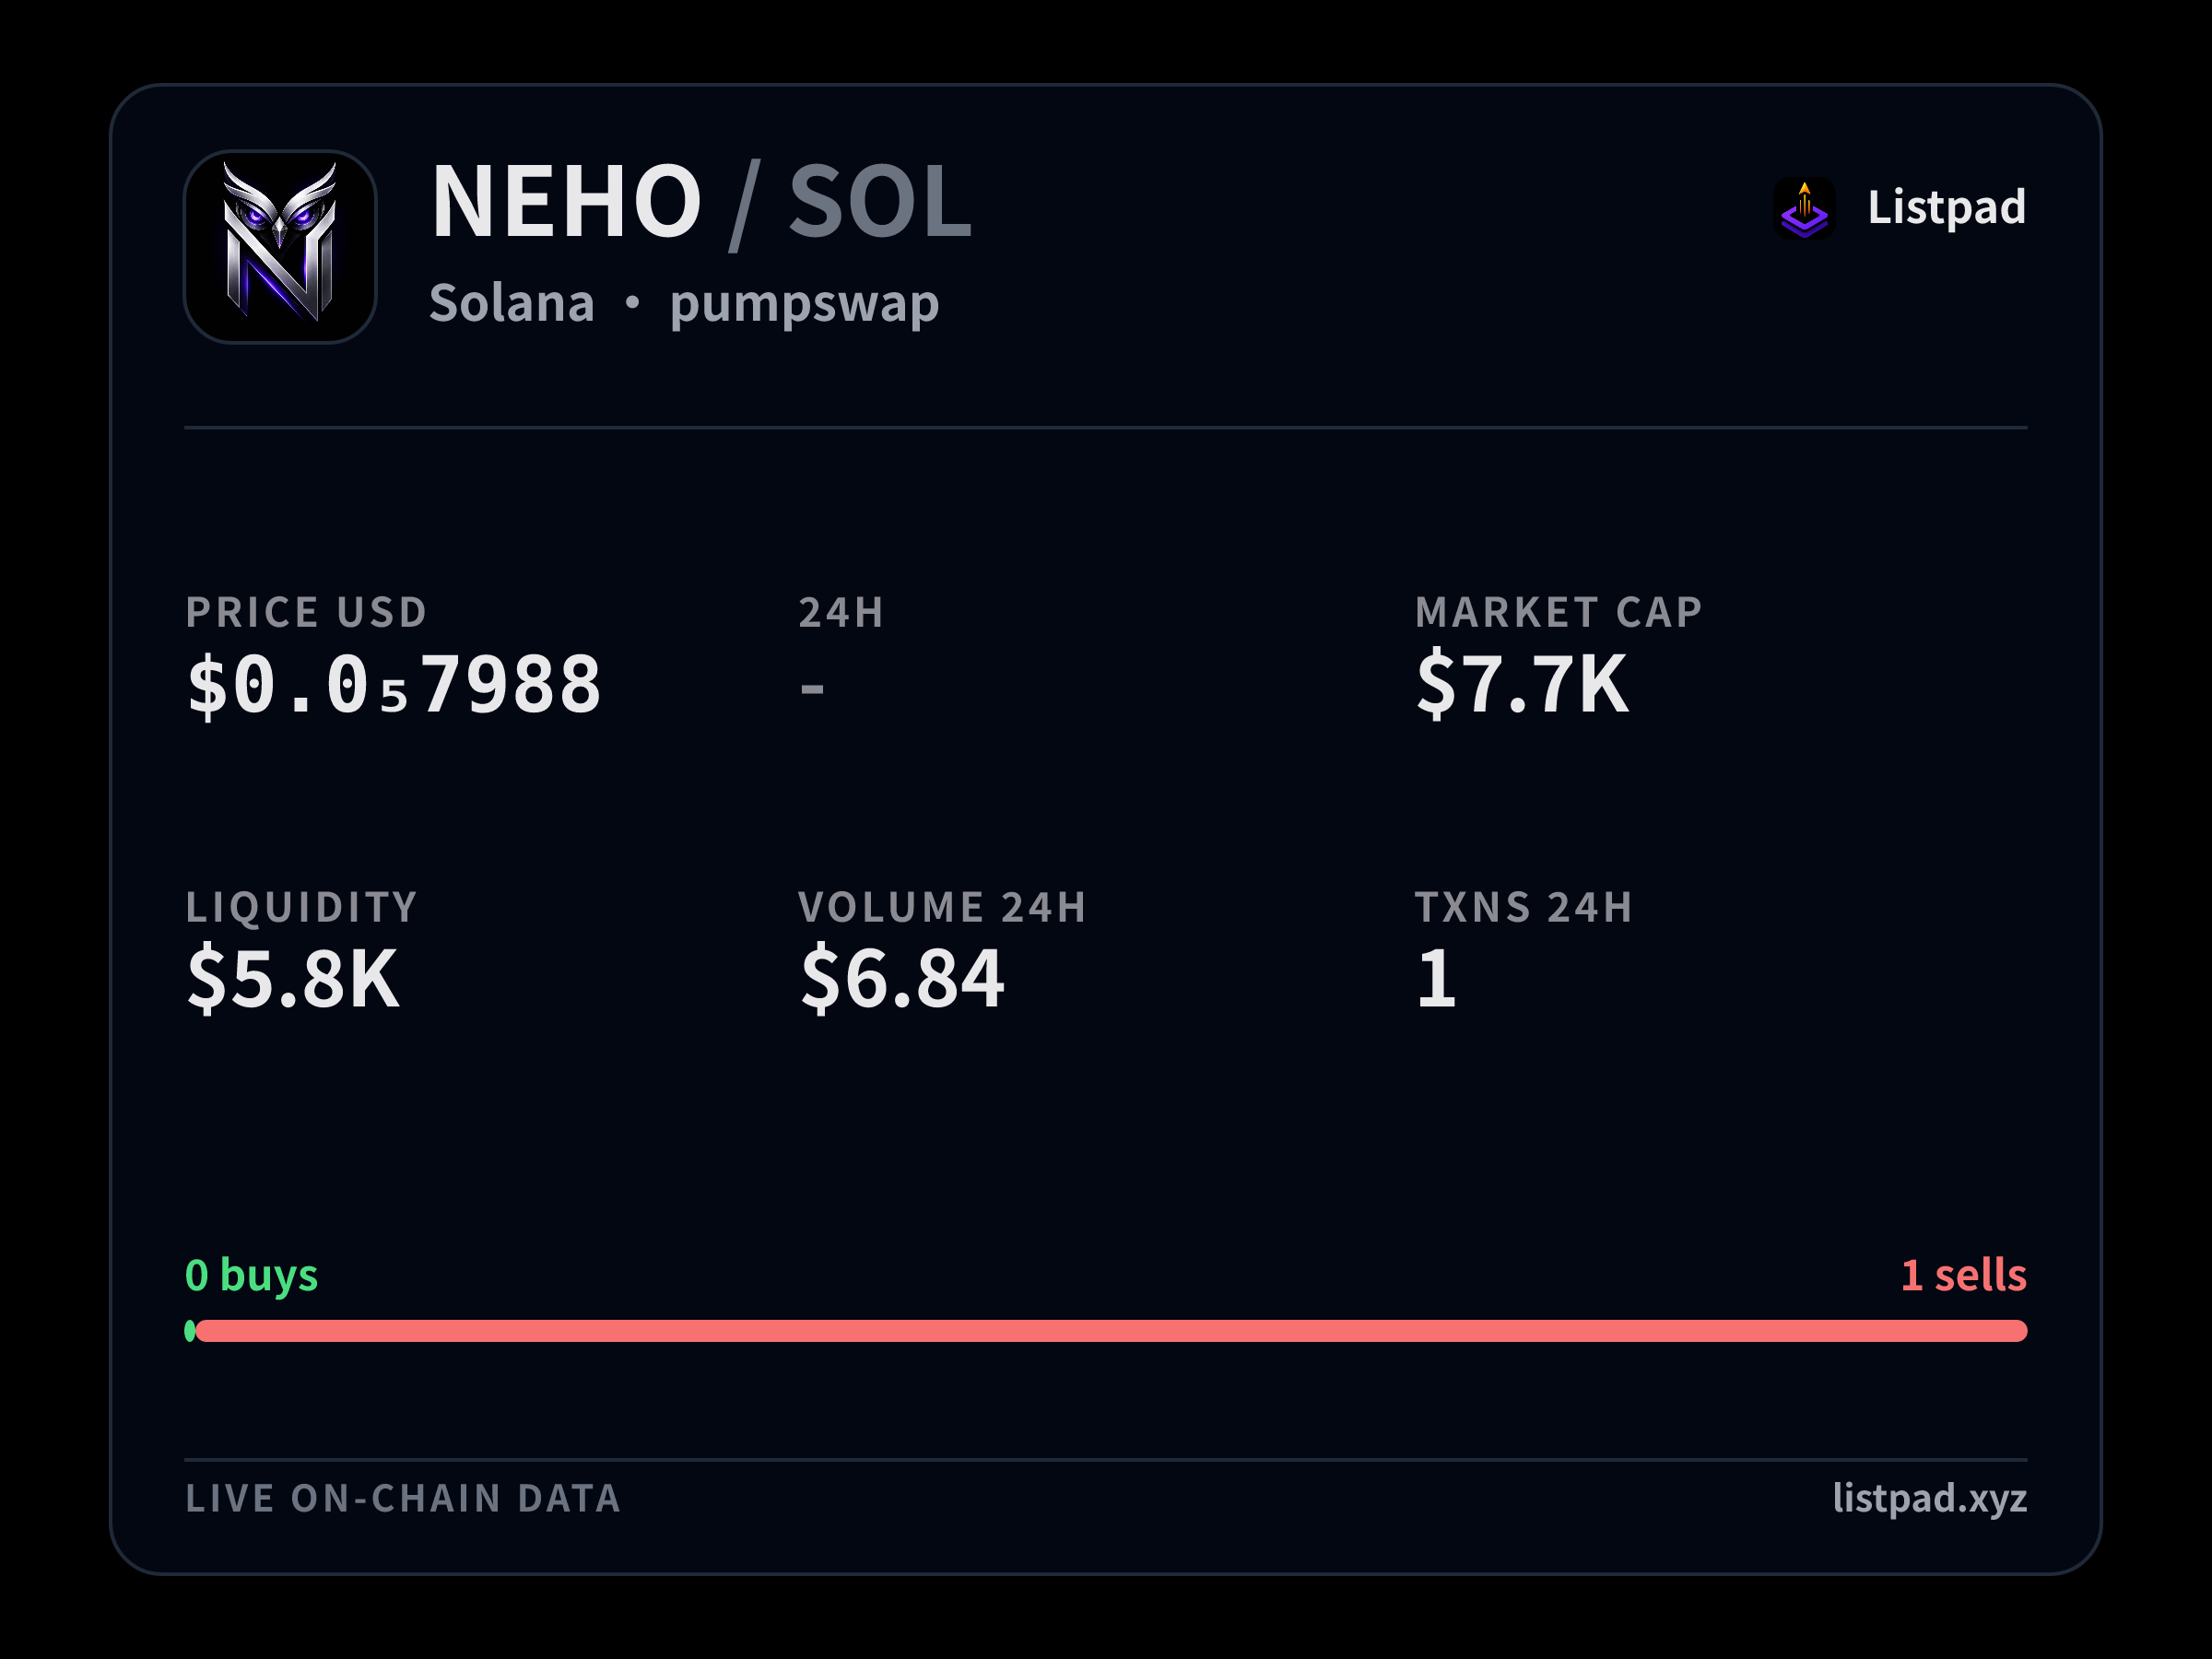Click the green buys dot on ratio bar
2212x1659 pixels.
tap(190, 1331)
